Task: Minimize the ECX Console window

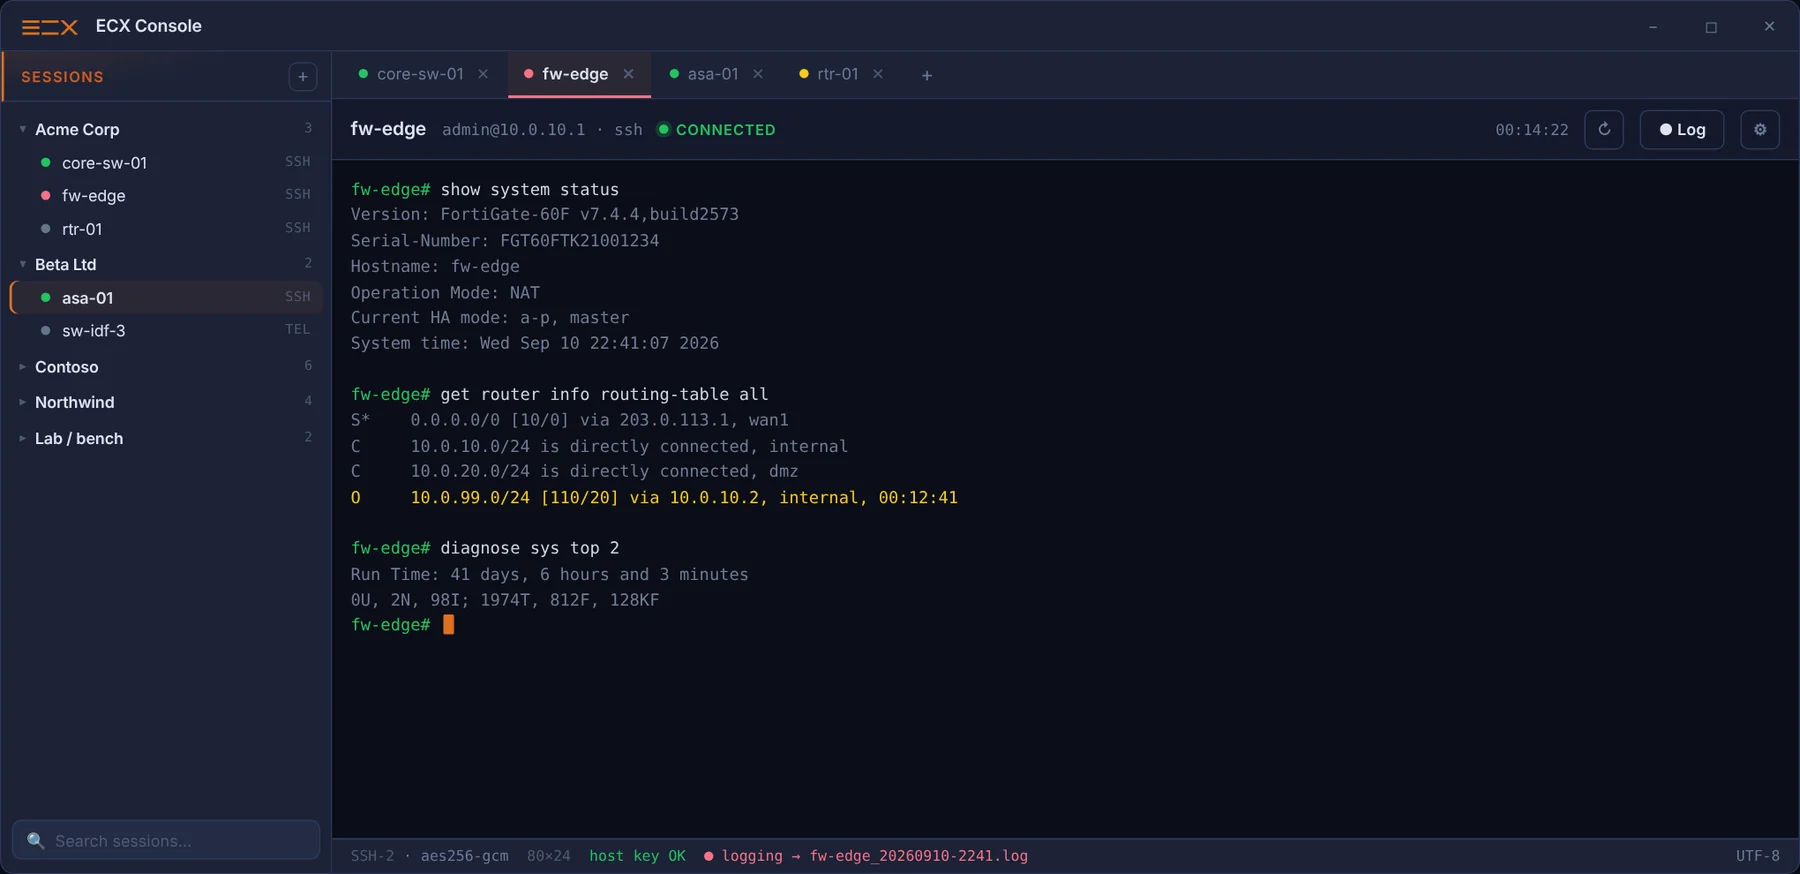Action: tap(1653, 27)
